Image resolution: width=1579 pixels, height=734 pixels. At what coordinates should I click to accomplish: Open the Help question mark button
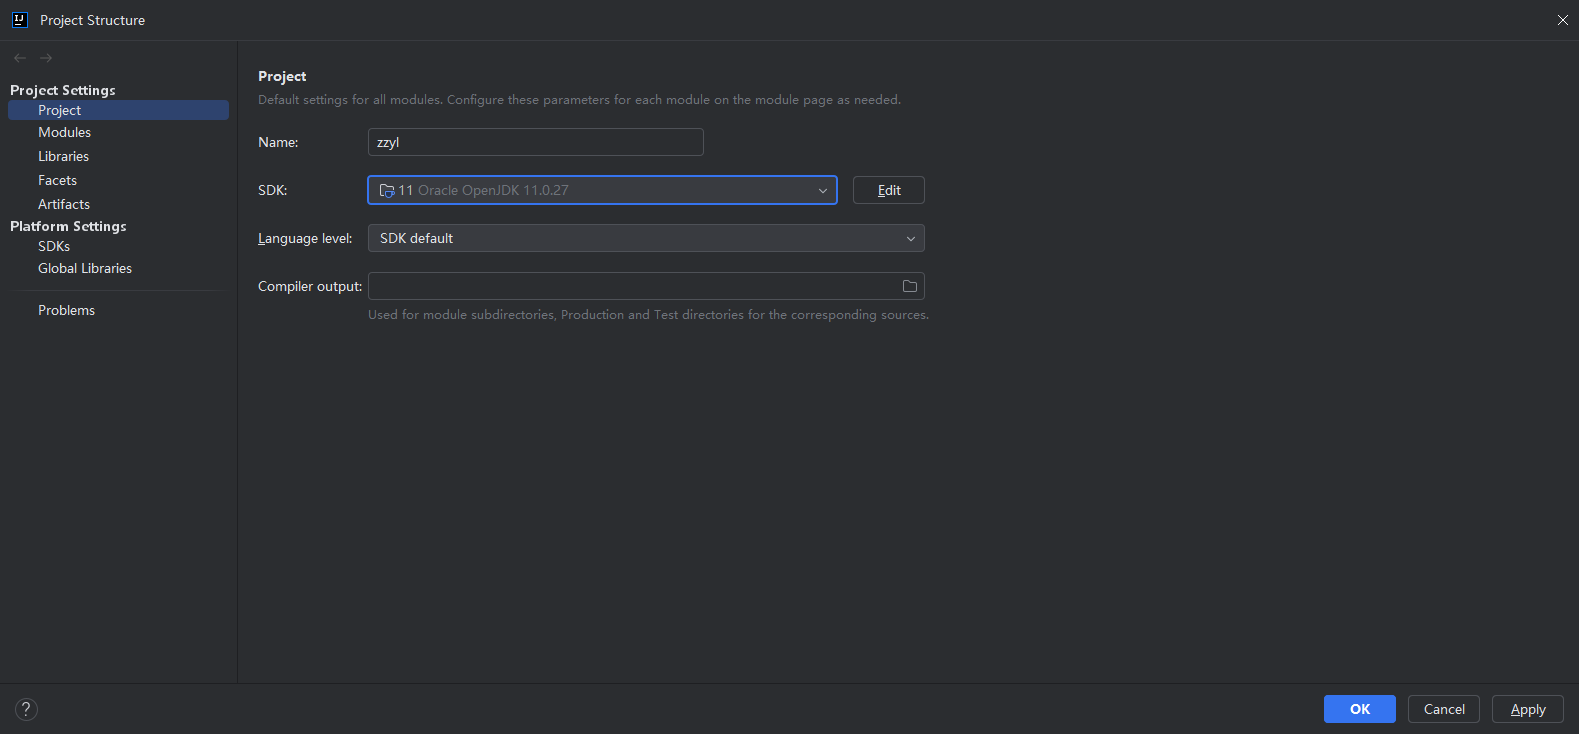pos(27,709)
